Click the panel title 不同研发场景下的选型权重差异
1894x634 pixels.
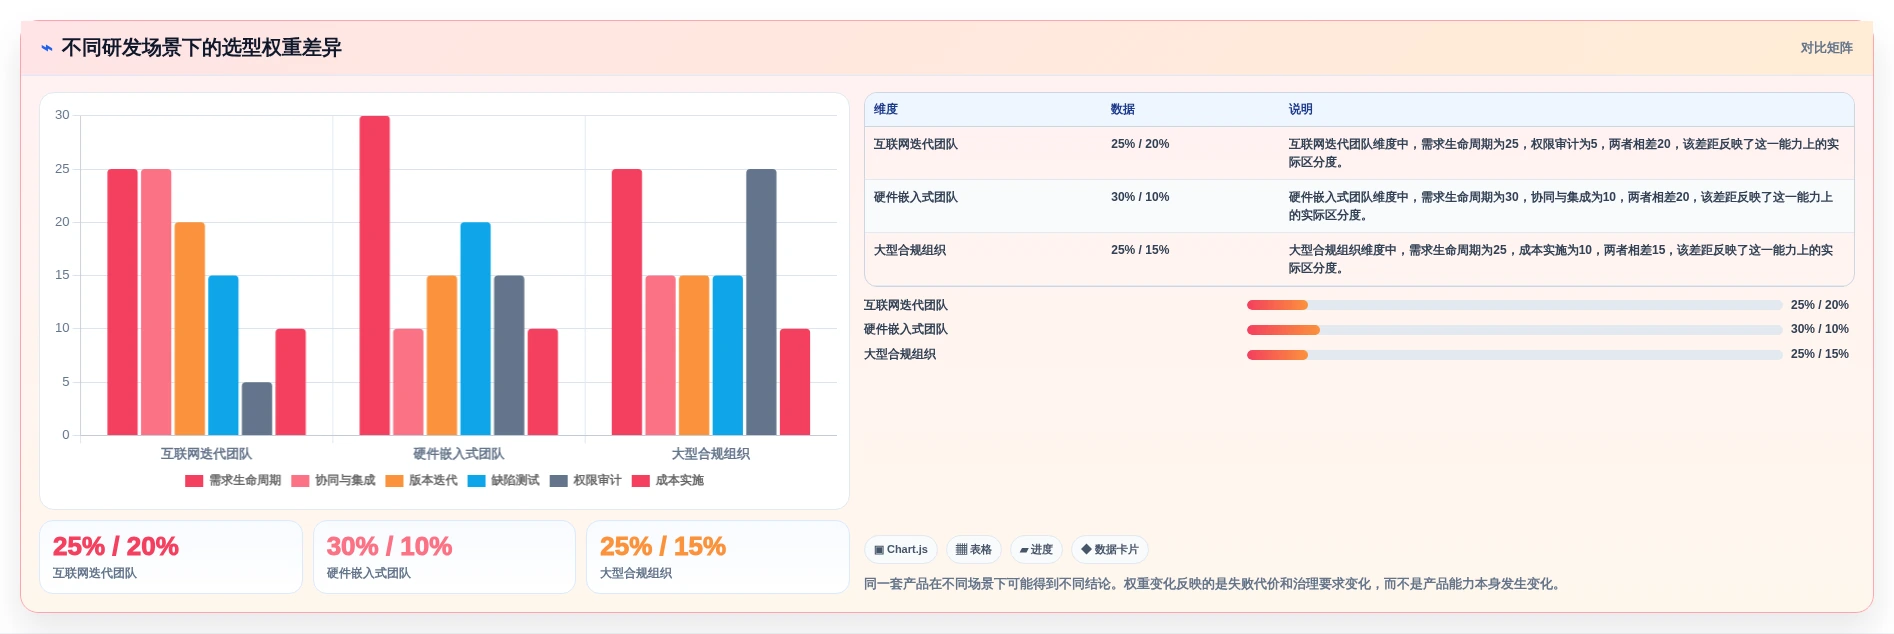click(x=201, y=48)
